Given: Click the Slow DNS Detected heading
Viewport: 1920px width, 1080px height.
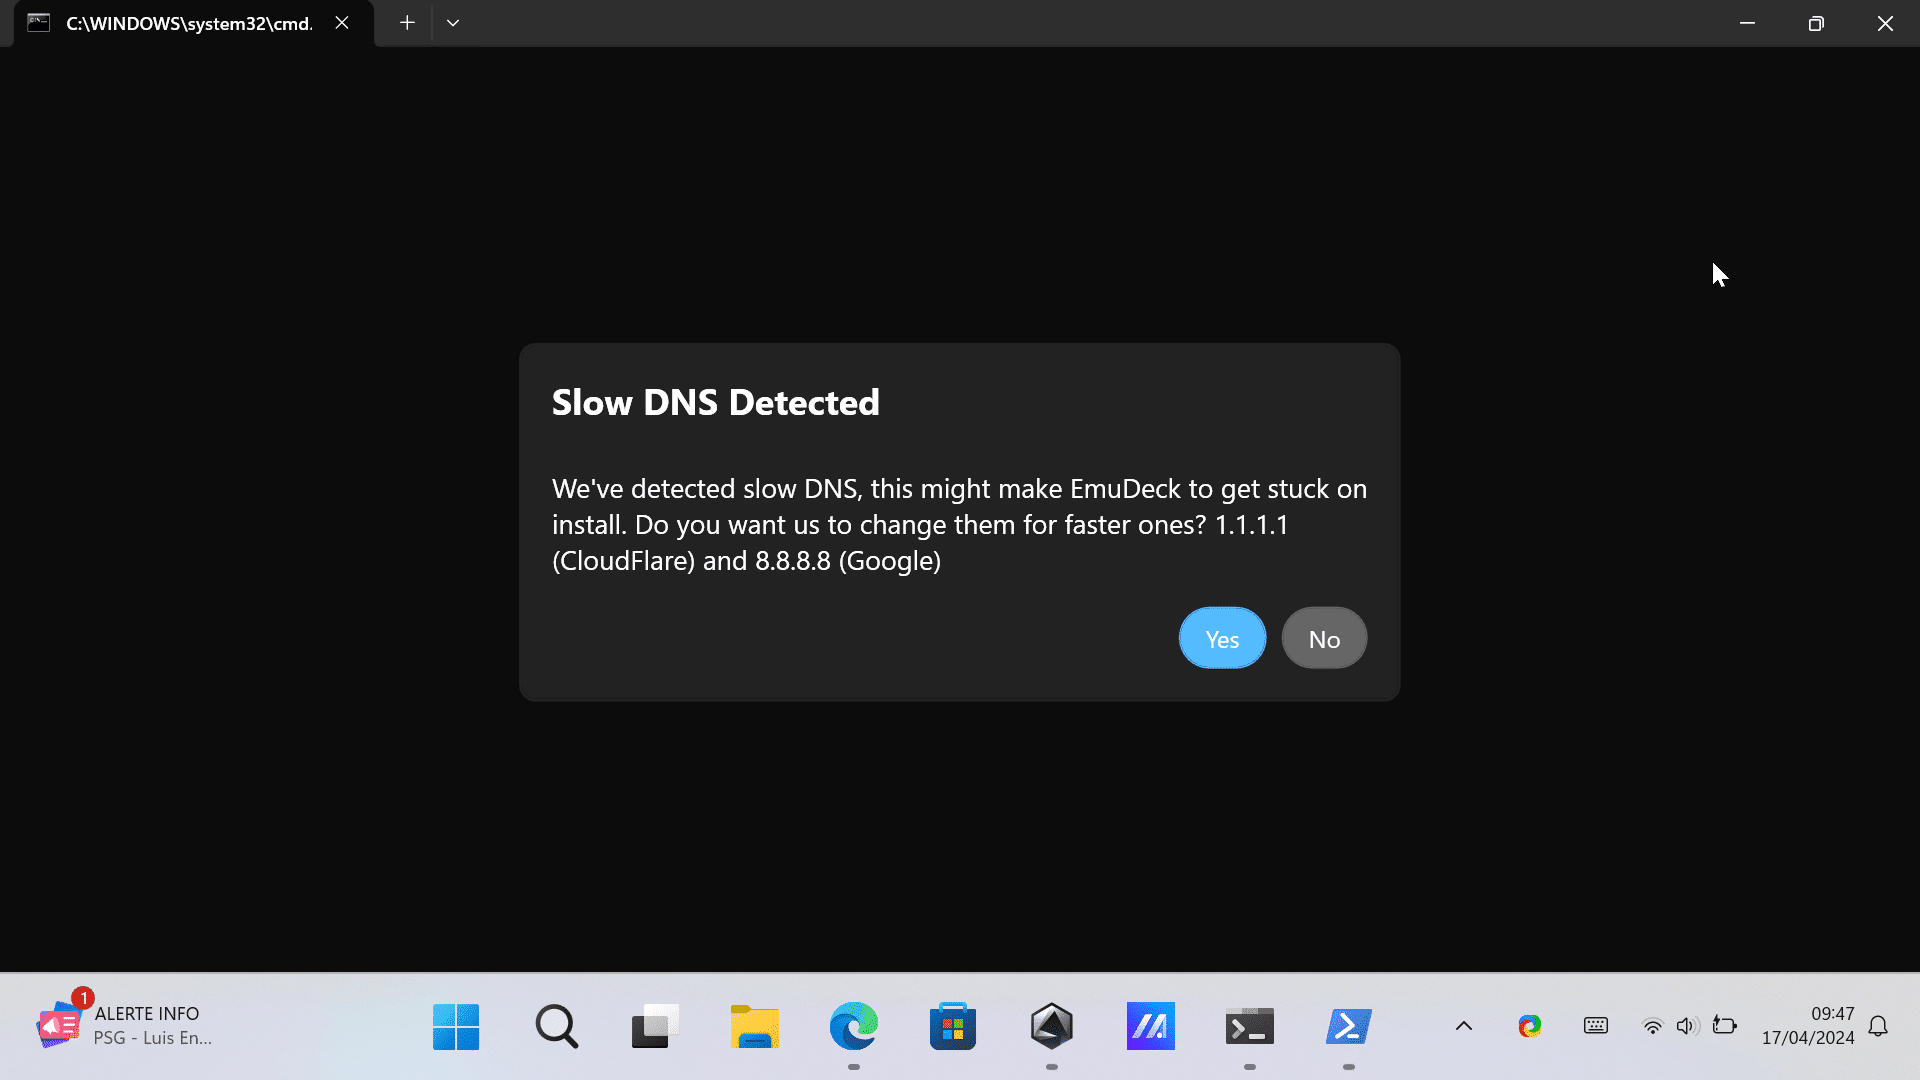Looking at the screenshot, I should [x=716, y=402].
